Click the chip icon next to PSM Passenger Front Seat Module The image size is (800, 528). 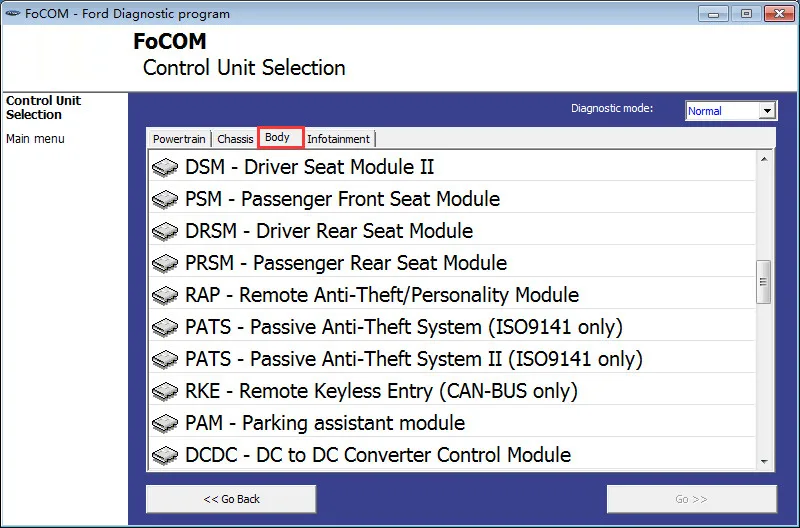[x=165, y=199]
